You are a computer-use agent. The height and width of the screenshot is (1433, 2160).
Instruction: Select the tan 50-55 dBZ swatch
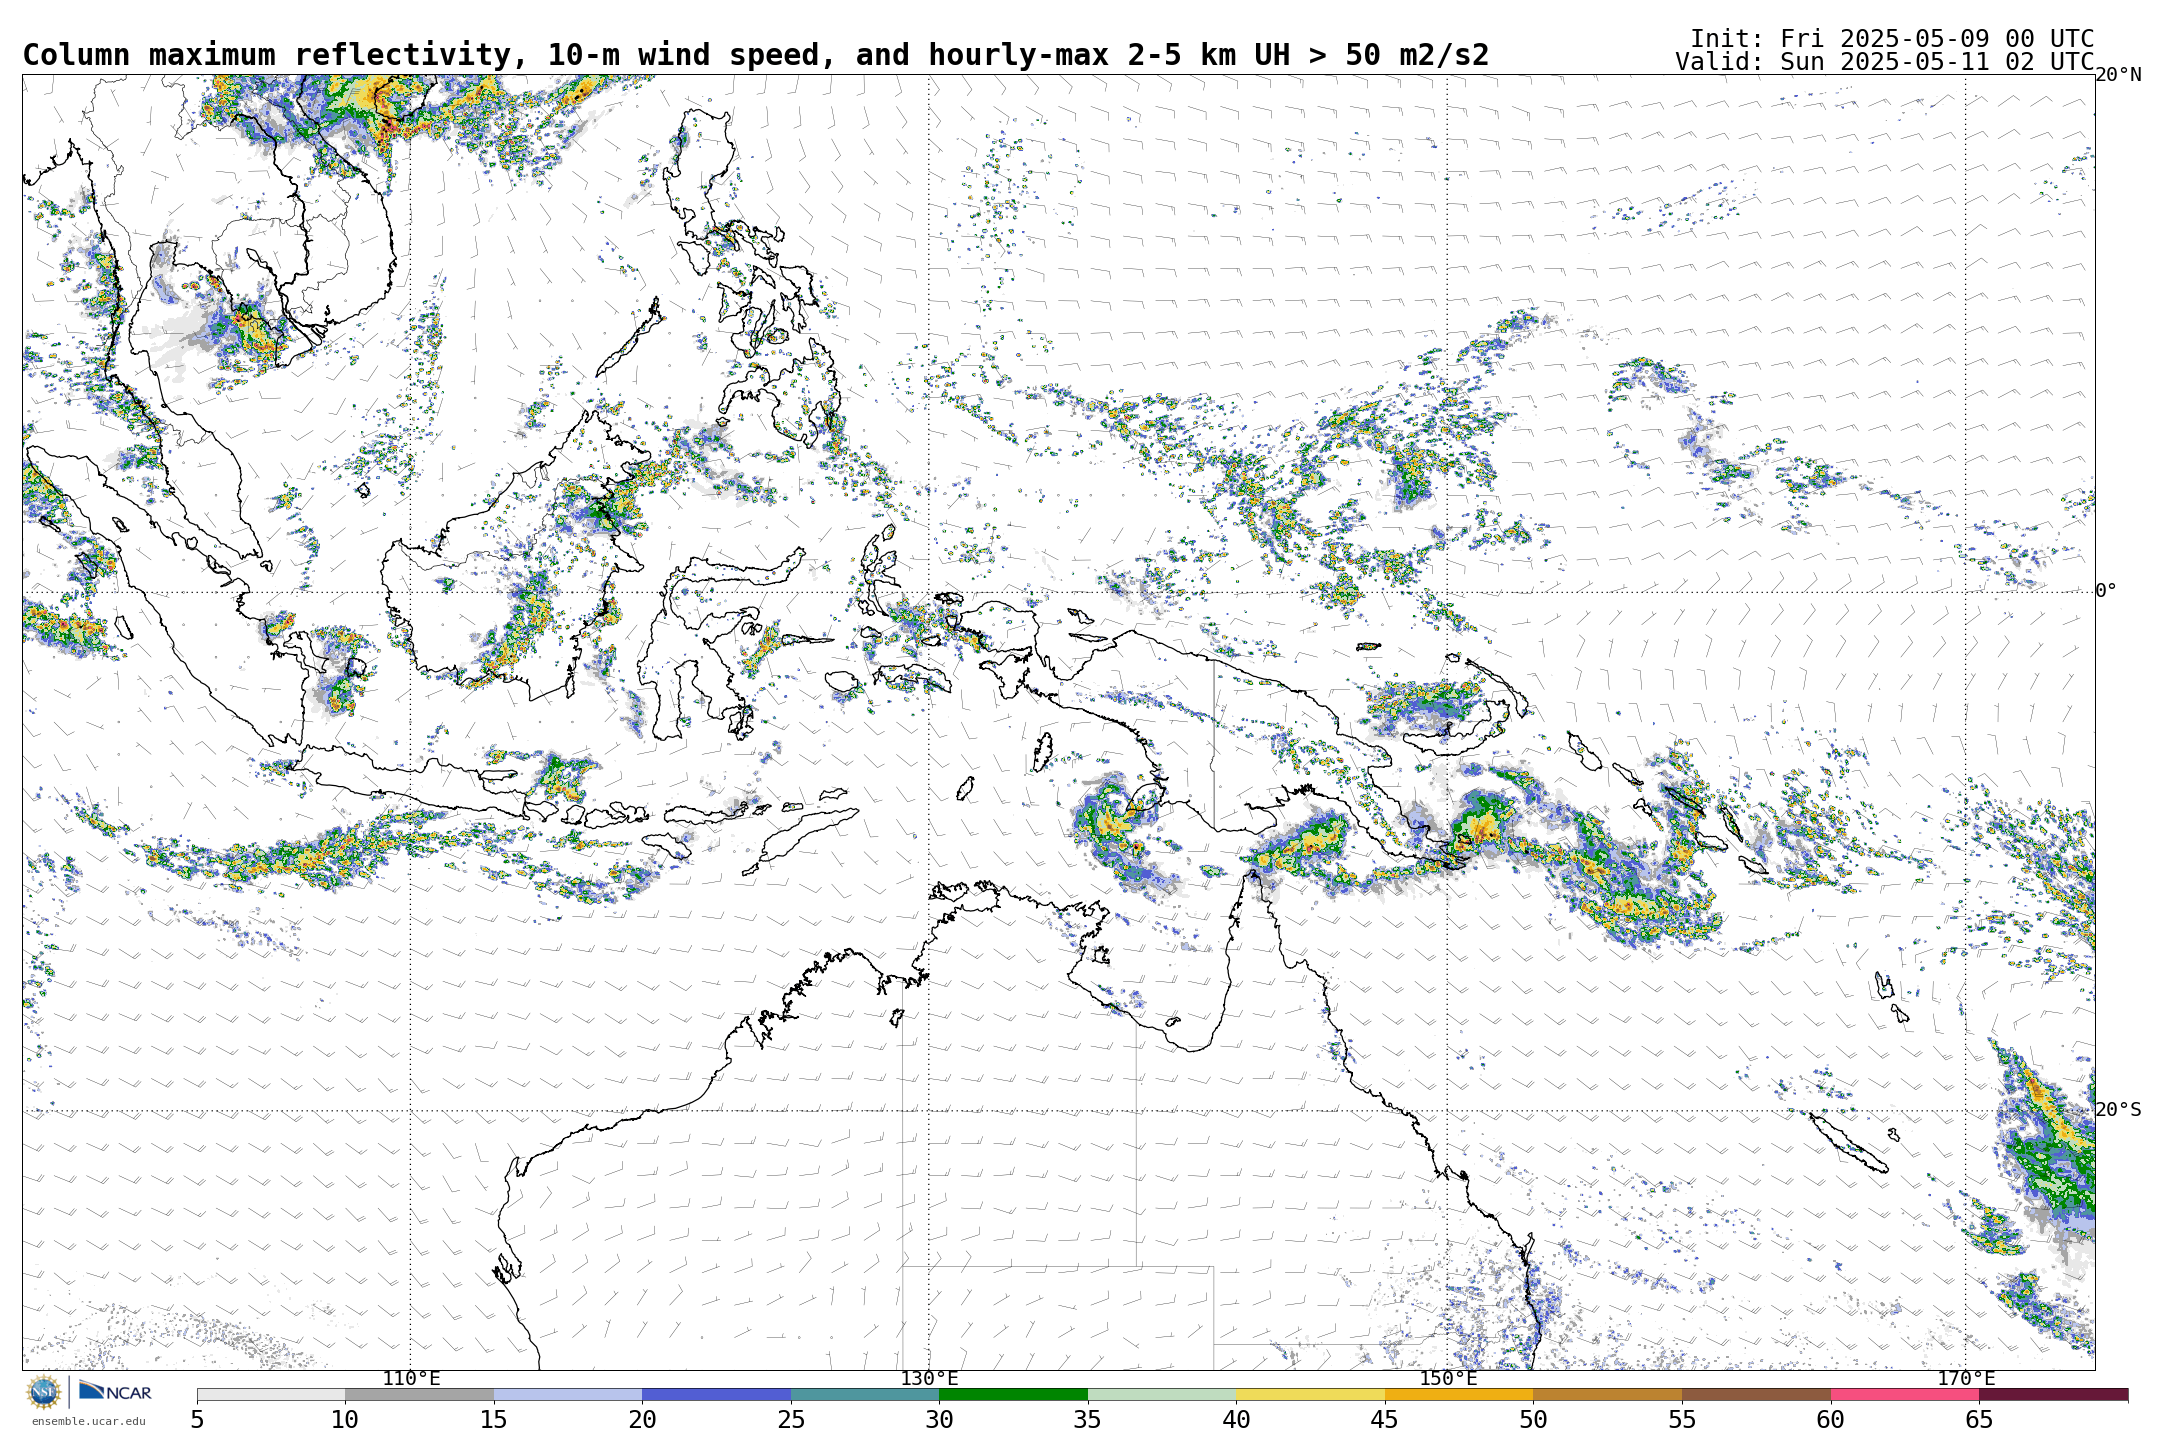tap(1607, 1394)
